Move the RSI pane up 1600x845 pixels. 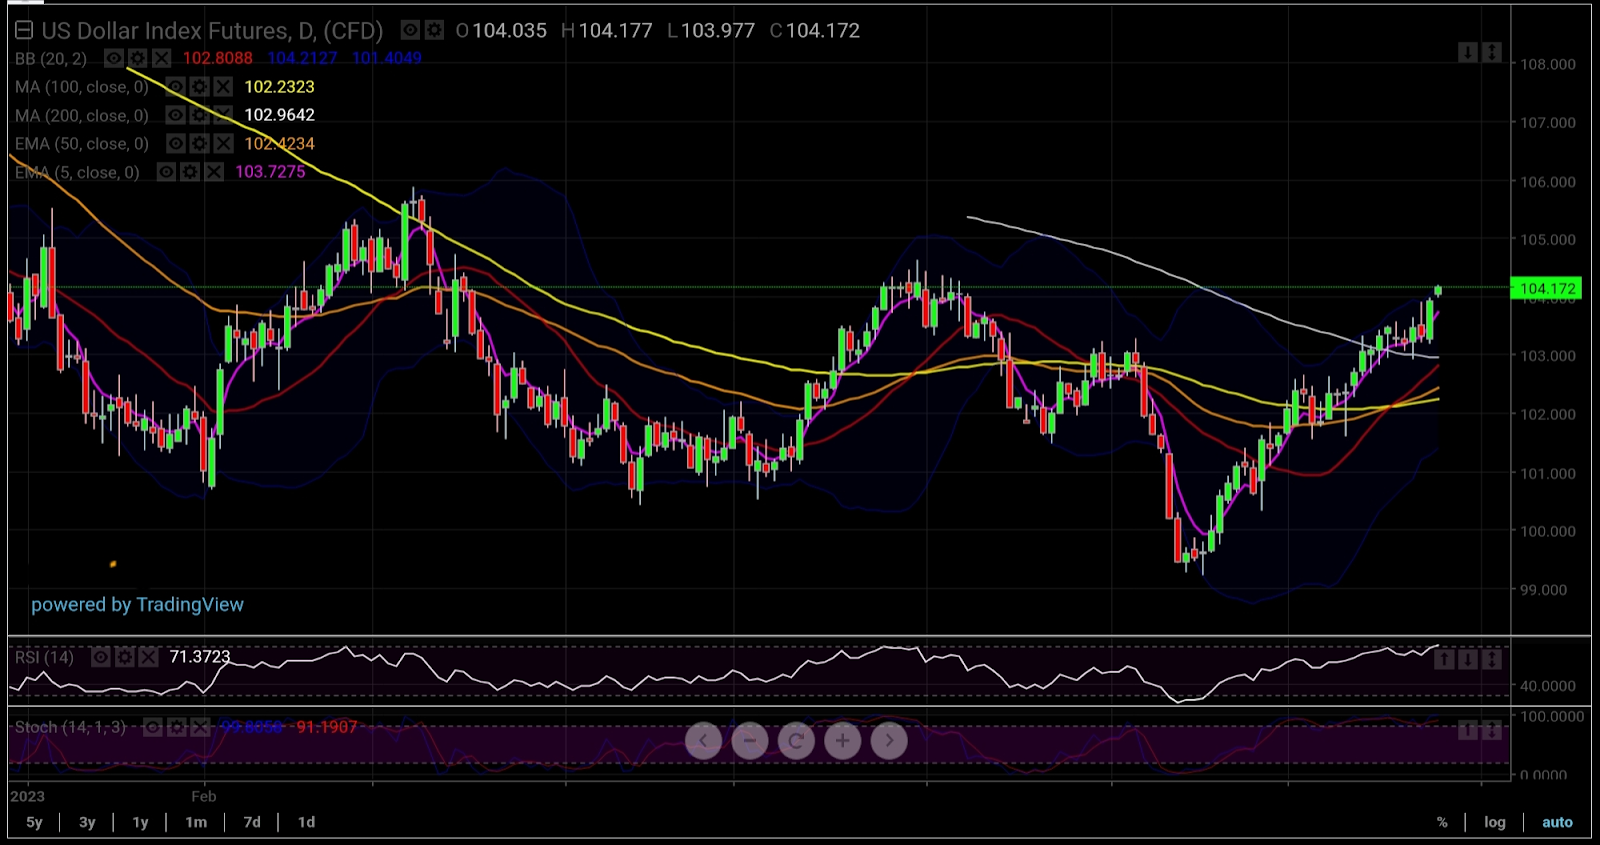[x=1443, y=660]
